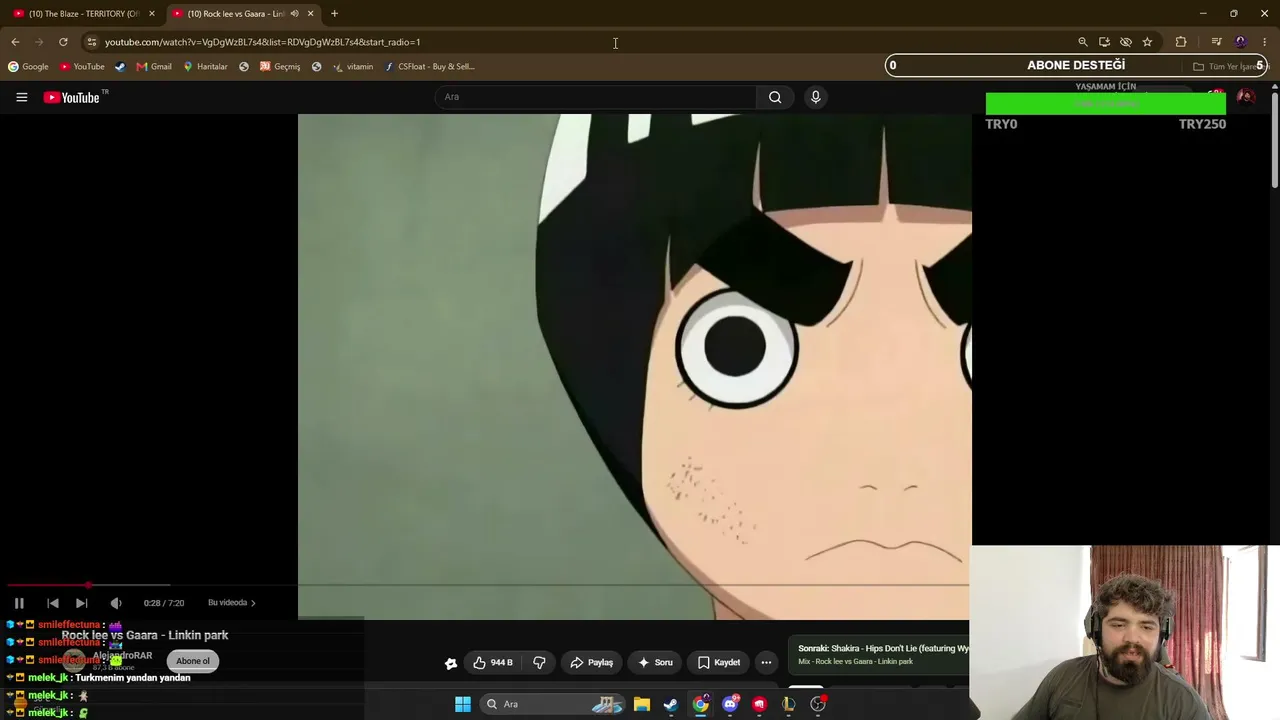Open a new browser tab
The width and height of the screenshot is (1280, 720).
(334, 13)
